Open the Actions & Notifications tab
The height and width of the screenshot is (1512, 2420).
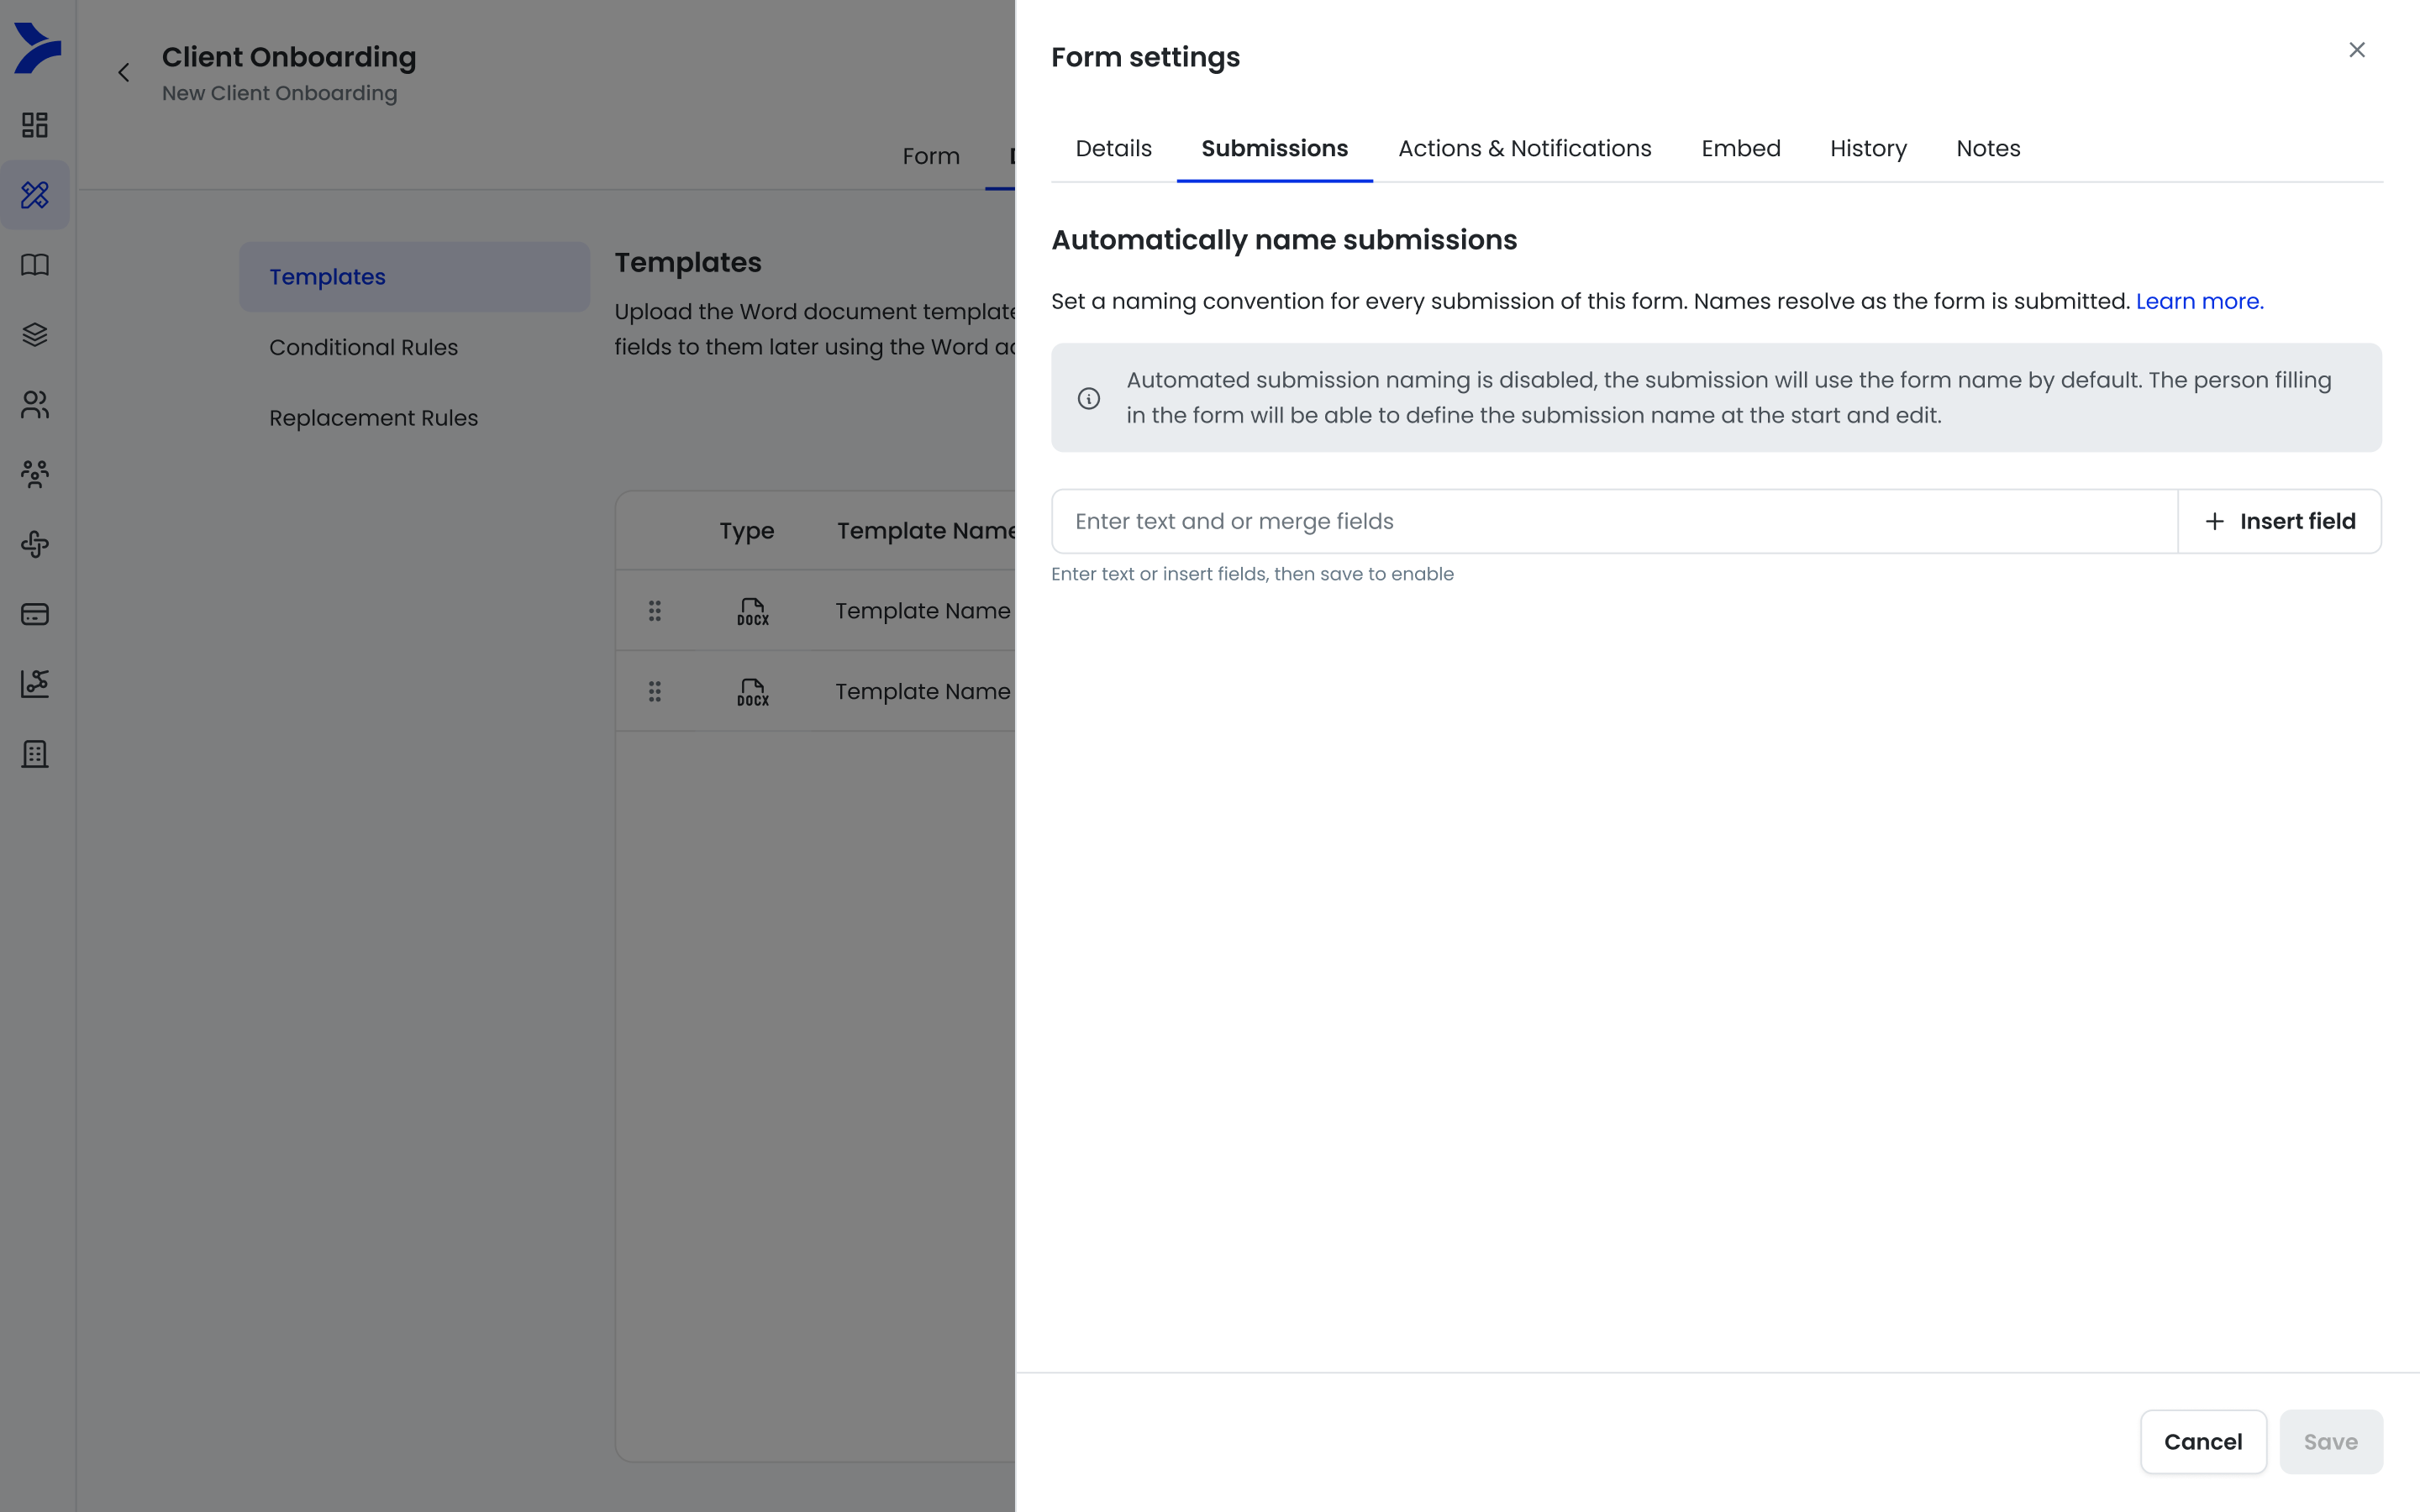pyautogui.click(x=1524, y=148)
